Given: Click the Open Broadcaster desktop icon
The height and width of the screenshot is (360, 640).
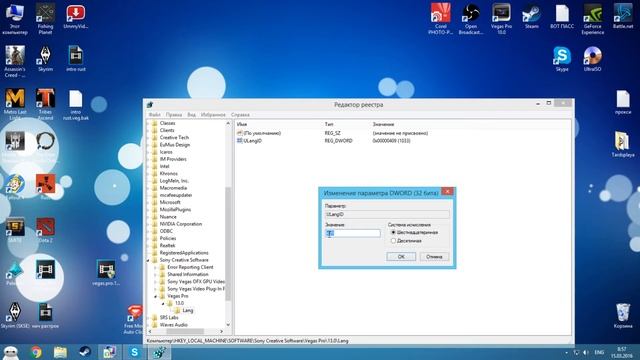Looking at the screenshot, I should pos(471,19).
